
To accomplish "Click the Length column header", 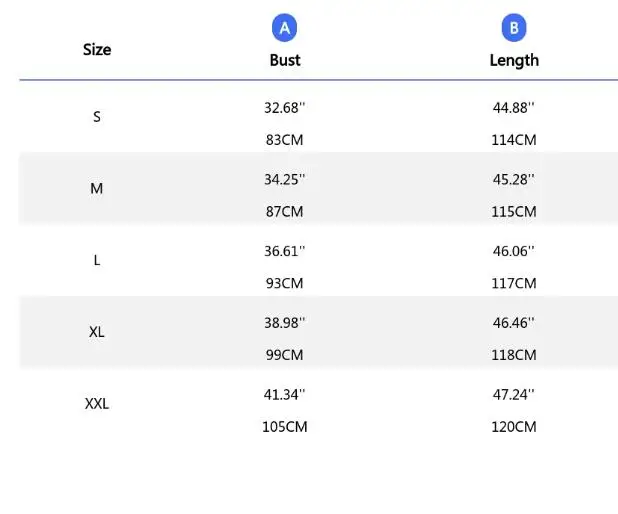I will [514, 60].
